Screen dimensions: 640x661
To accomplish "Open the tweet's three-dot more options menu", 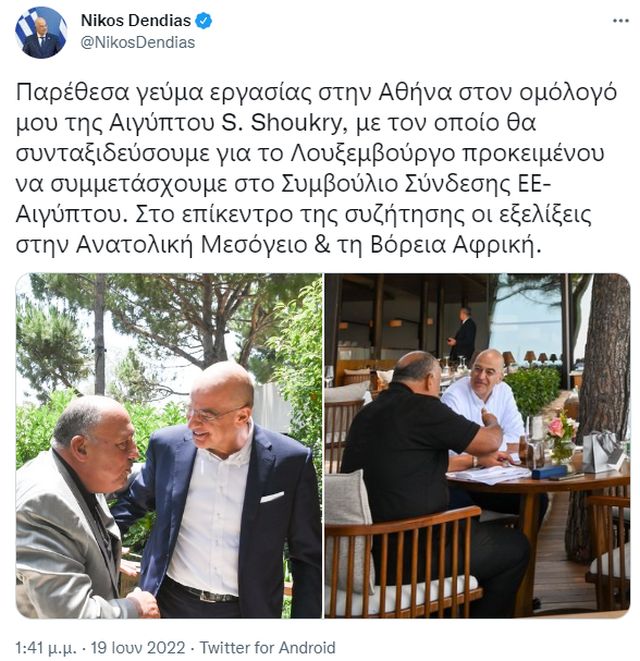I will [x=620, y=21].
